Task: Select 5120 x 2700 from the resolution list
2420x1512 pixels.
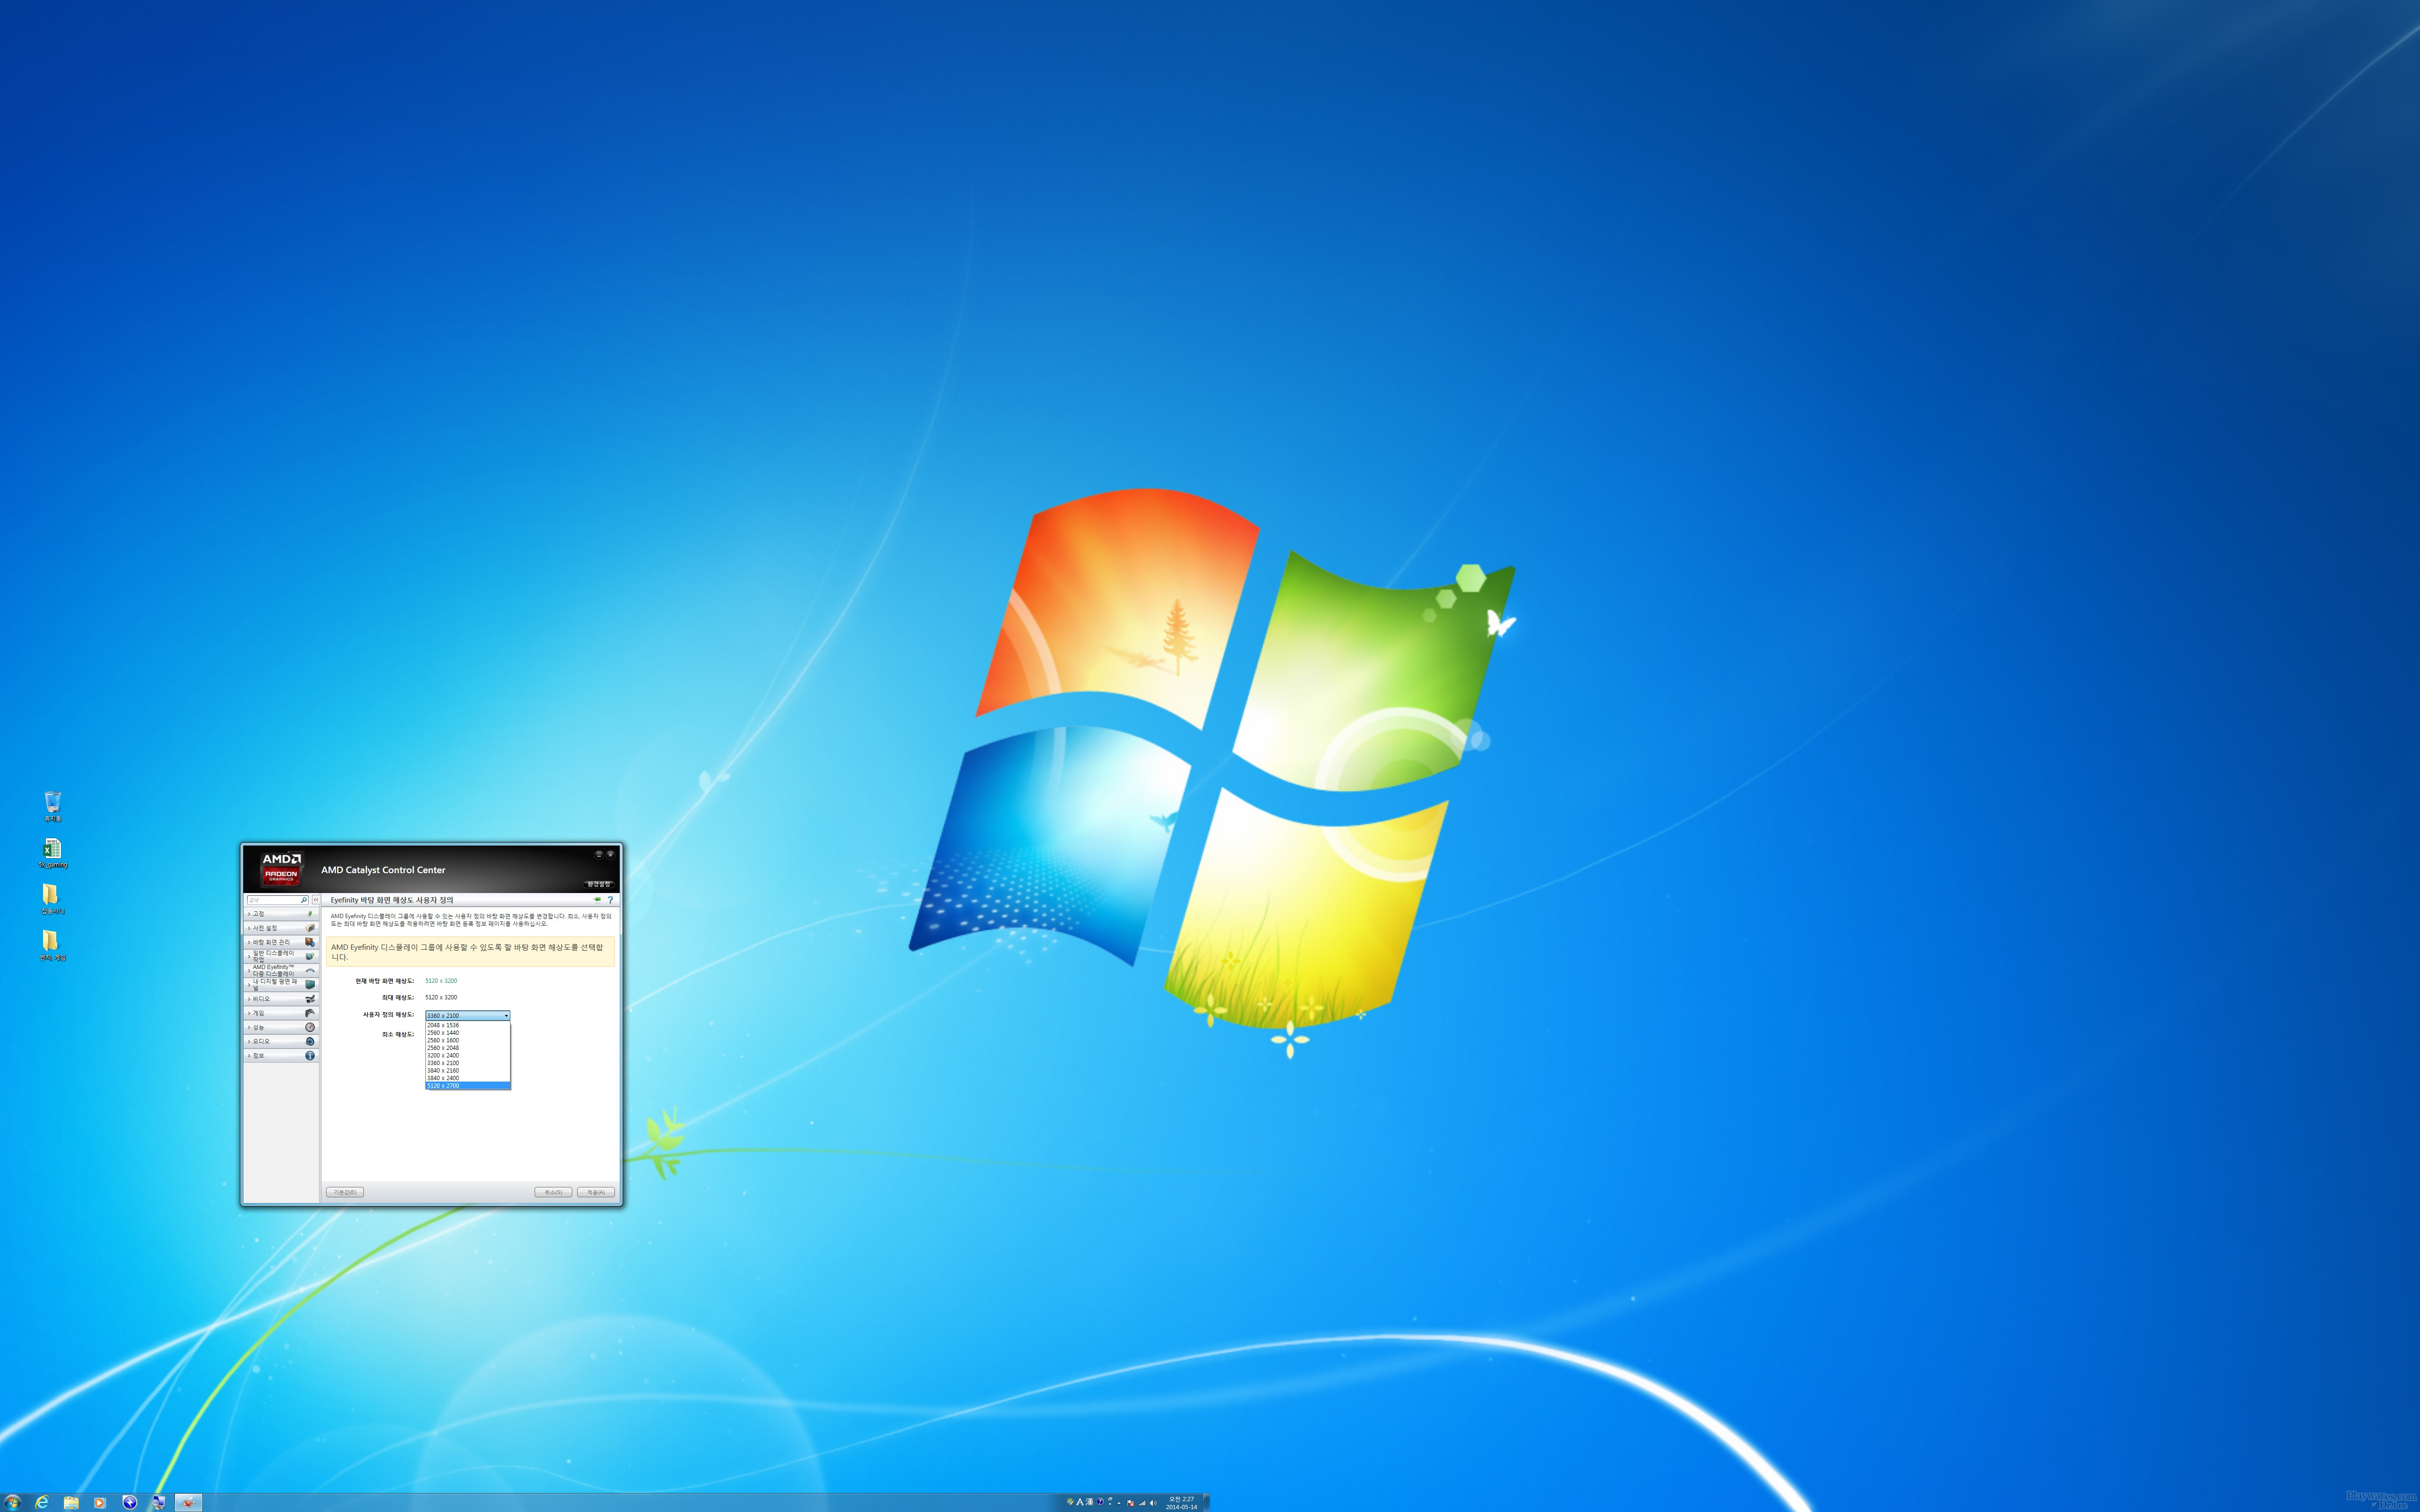Action: (444, 1086)
